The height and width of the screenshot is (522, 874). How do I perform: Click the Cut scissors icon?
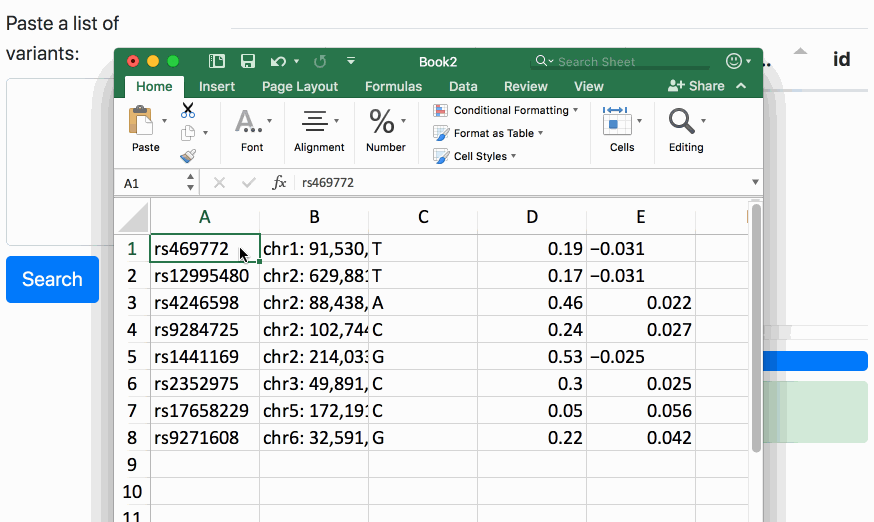click(x=188, y=111)
